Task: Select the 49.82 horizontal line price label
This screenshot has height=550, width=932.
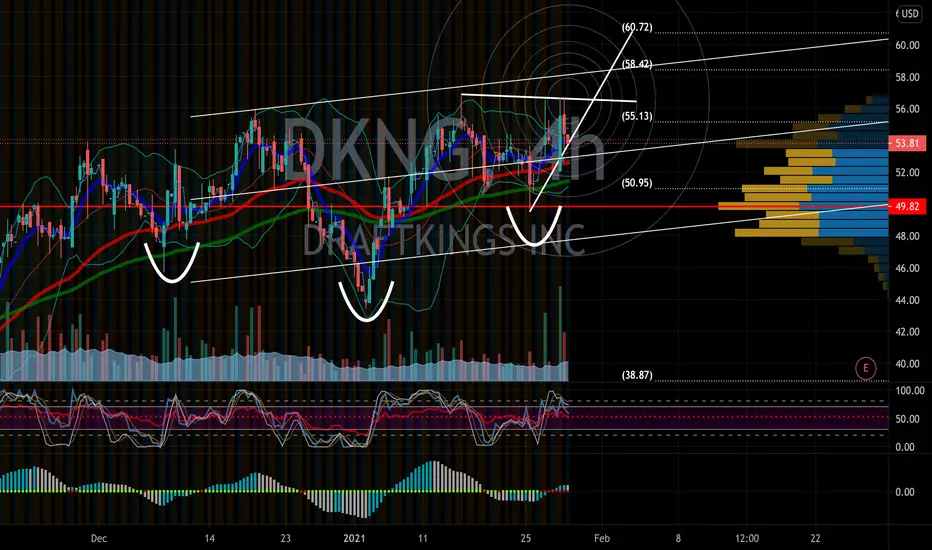Action: coord(907,206)
